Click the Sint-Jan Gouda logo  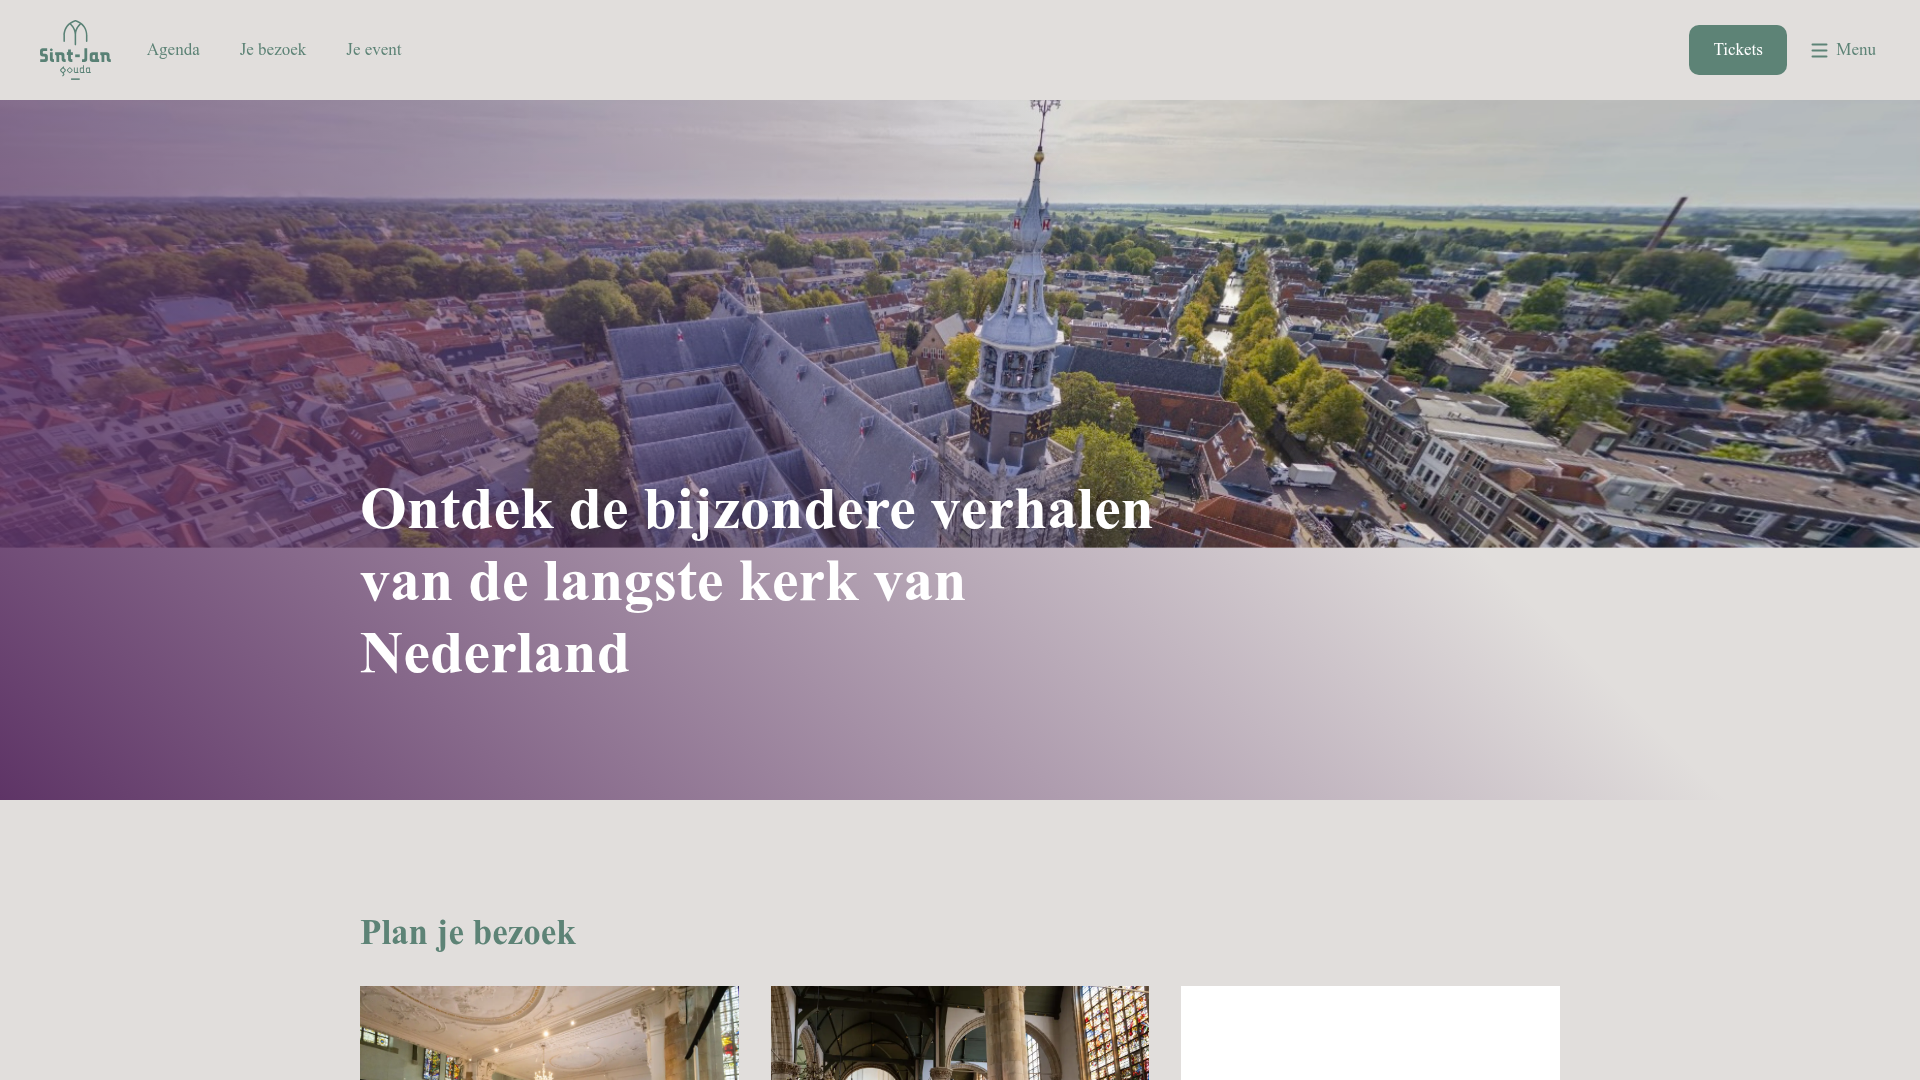75,50
